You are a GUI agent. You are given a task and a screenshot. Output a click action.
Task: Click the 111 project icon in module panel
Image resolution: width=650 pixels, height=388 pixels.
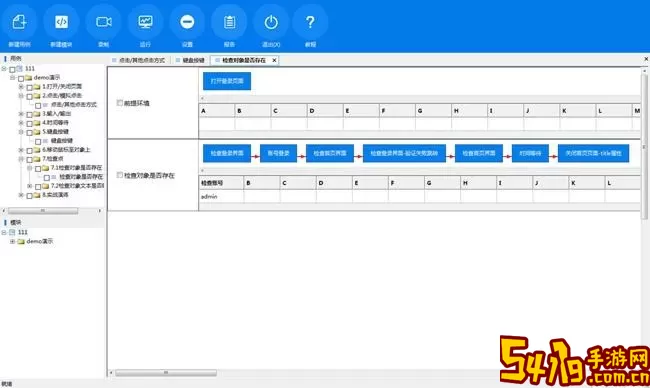tap(12, 232)
